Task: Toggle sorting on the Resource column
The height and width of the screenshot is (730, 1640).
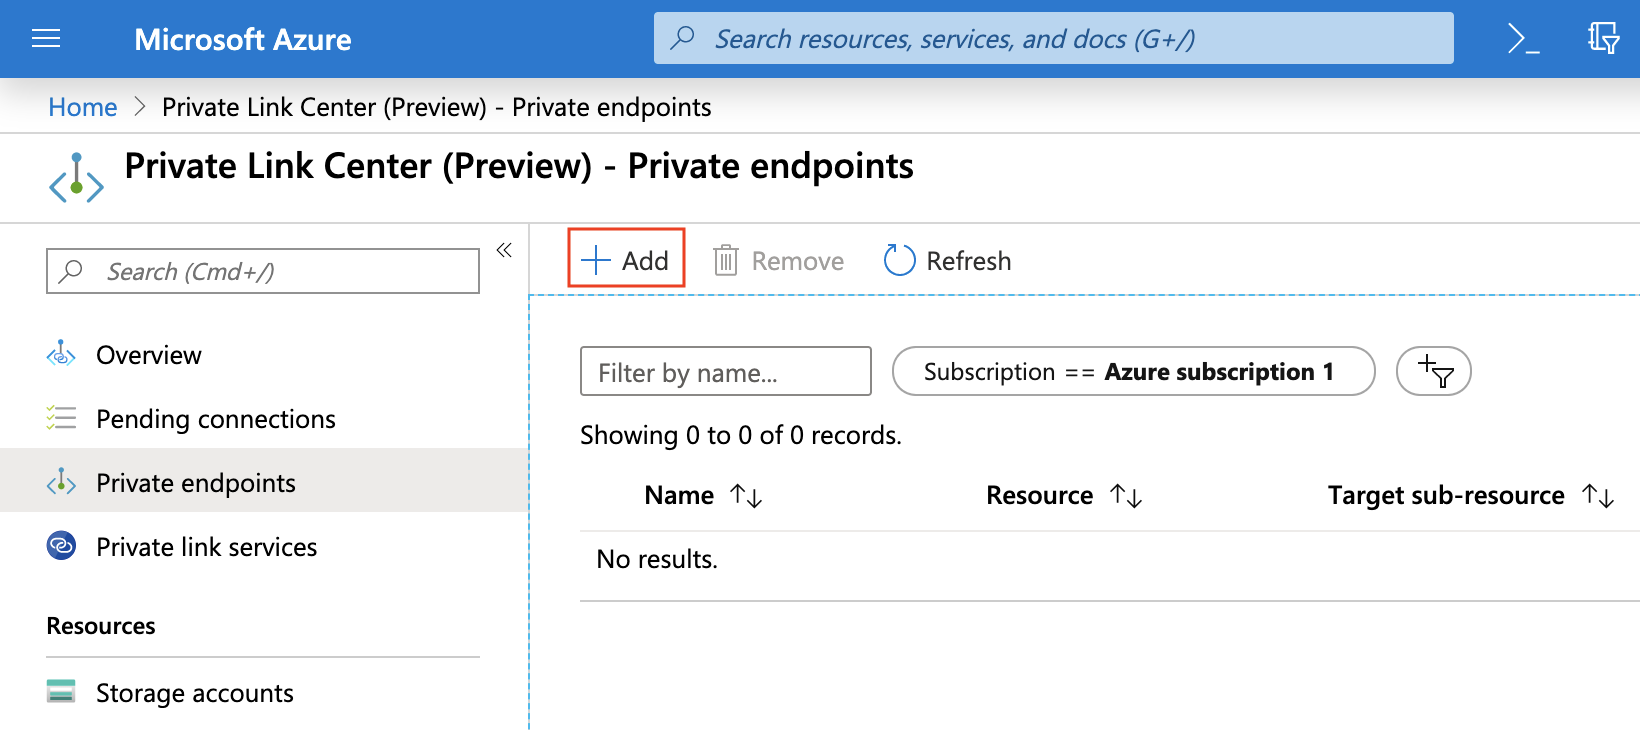Action: tap(1128, 495)
